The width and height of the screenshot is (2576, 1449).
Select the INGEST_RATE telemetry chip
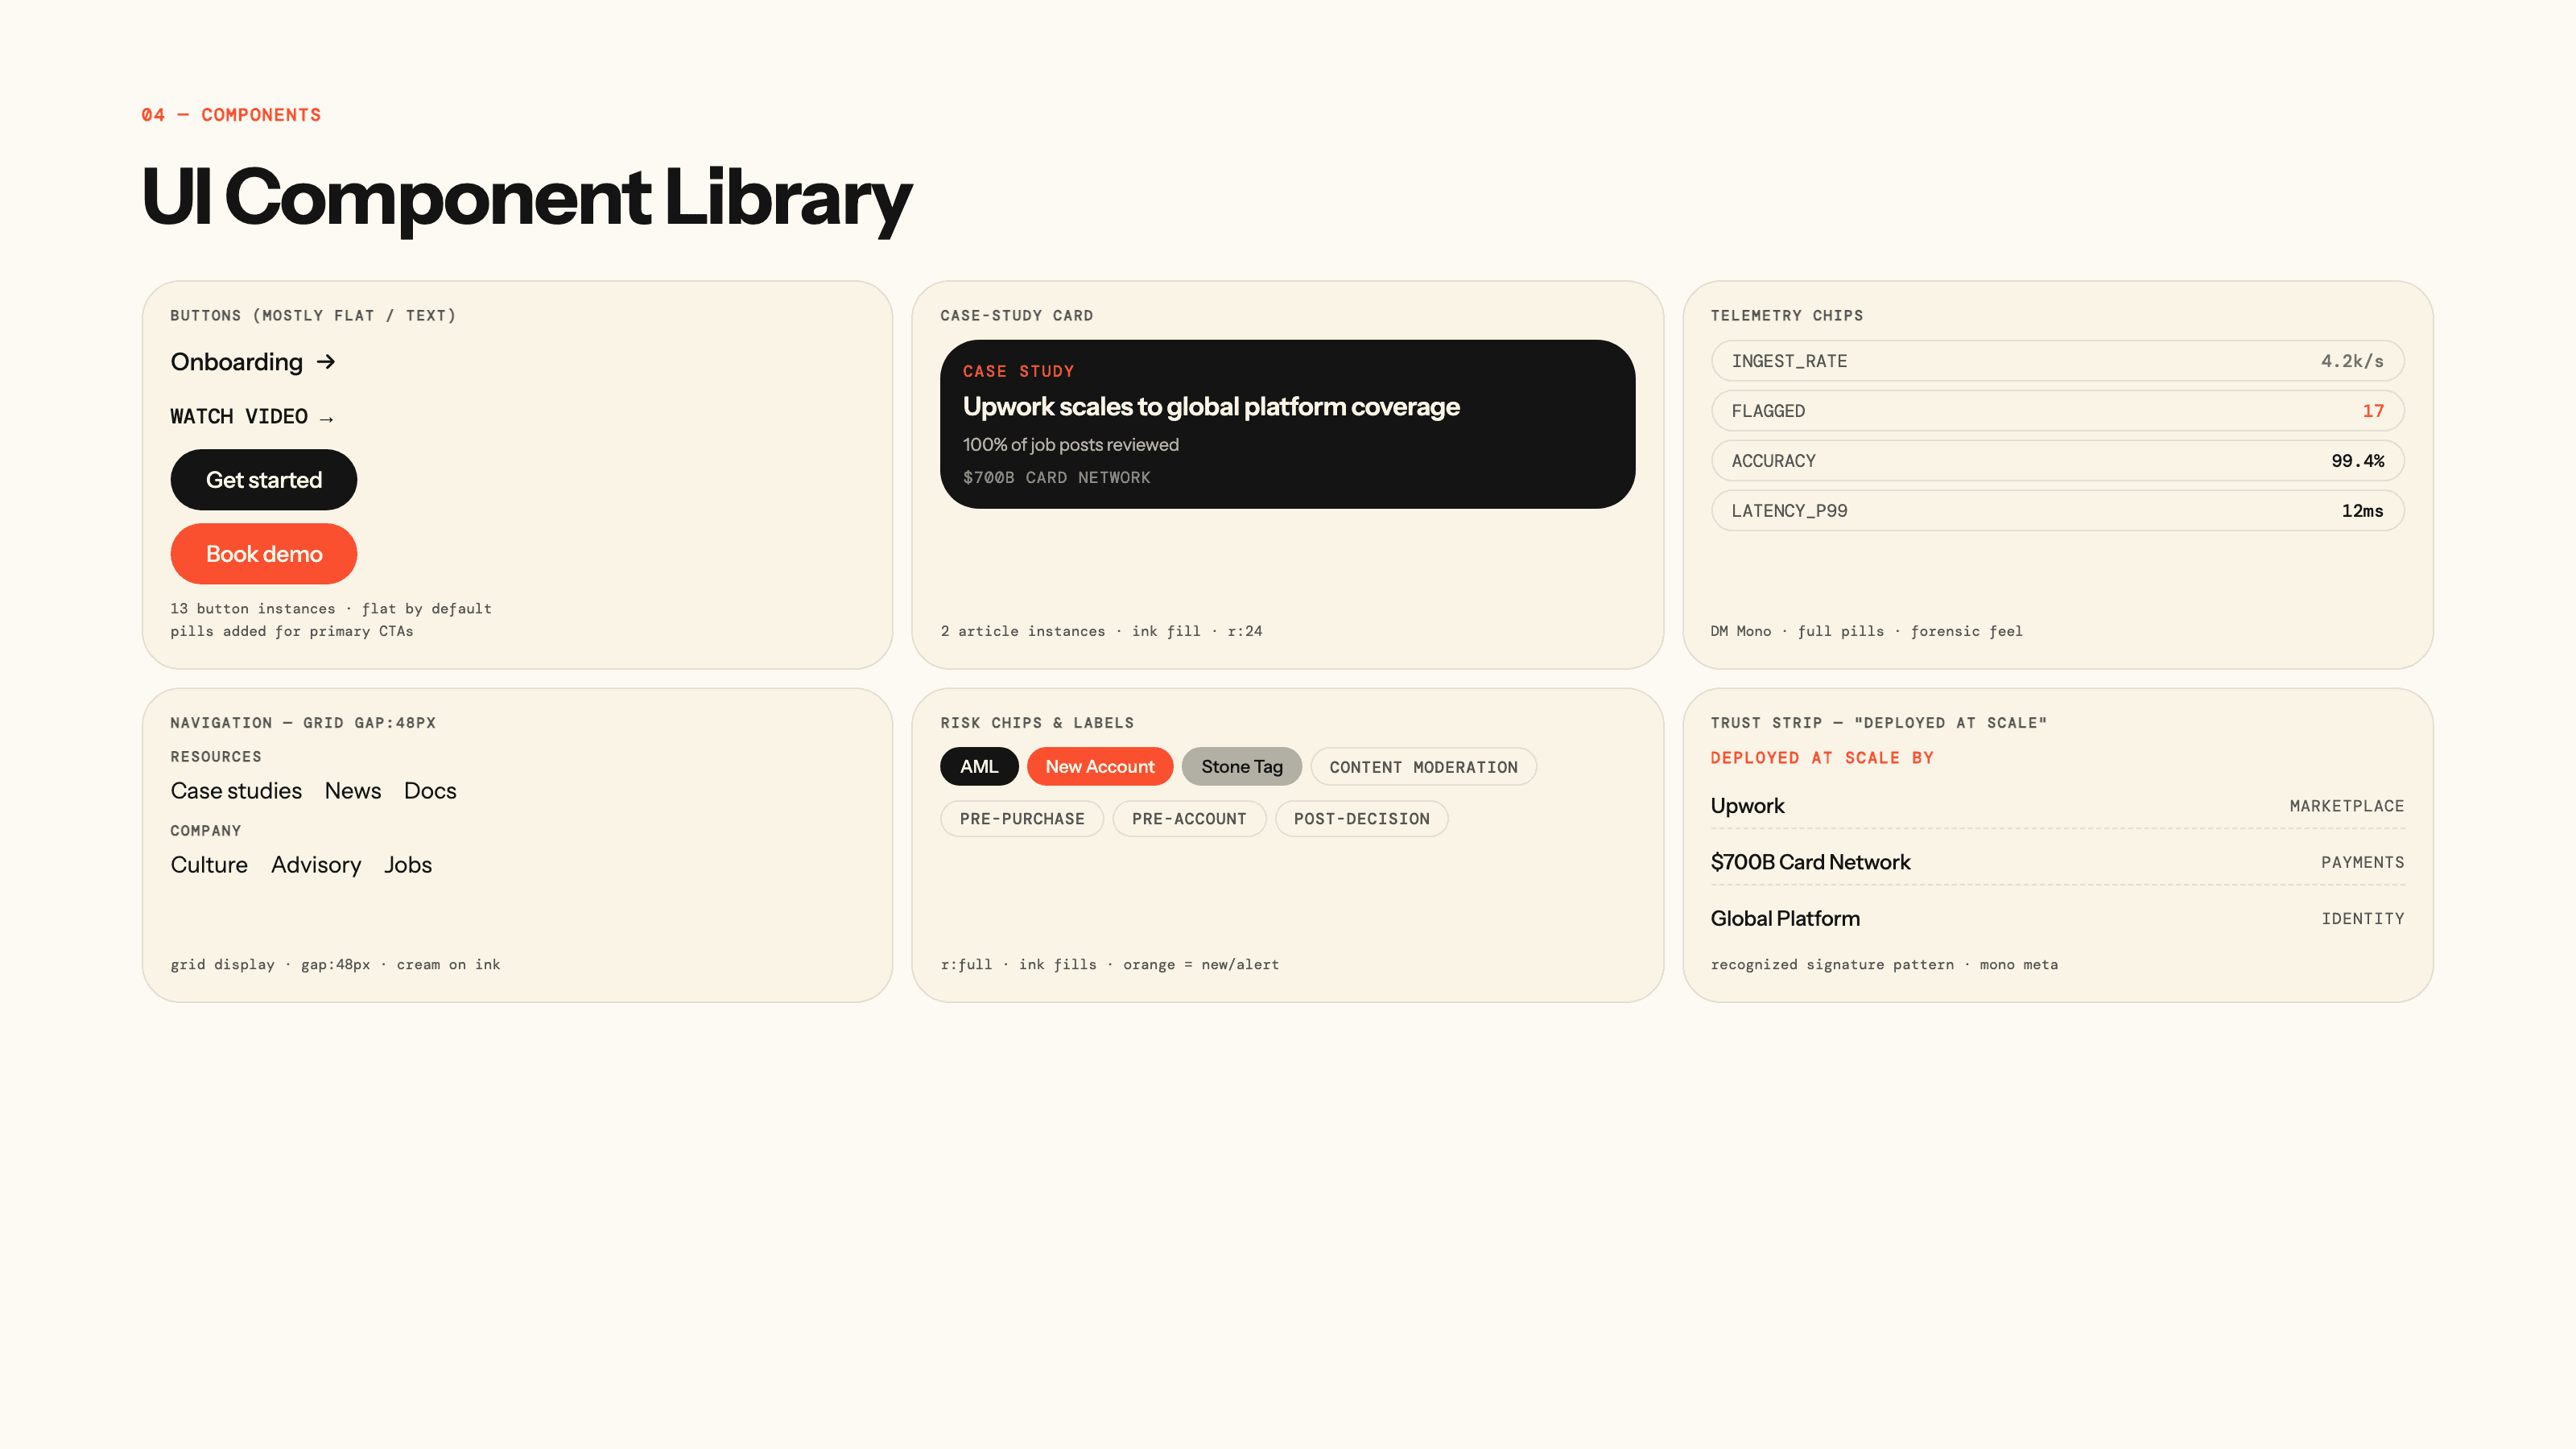2057,361
